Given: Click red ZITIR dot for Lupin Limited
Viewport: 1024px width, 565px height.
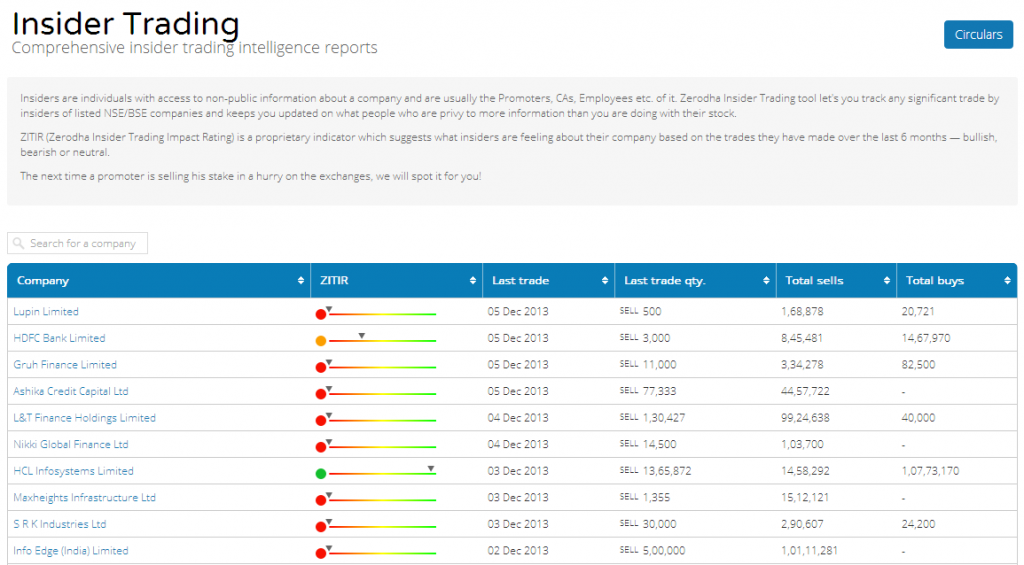Looking at the screenshot, I should (321, 314).
